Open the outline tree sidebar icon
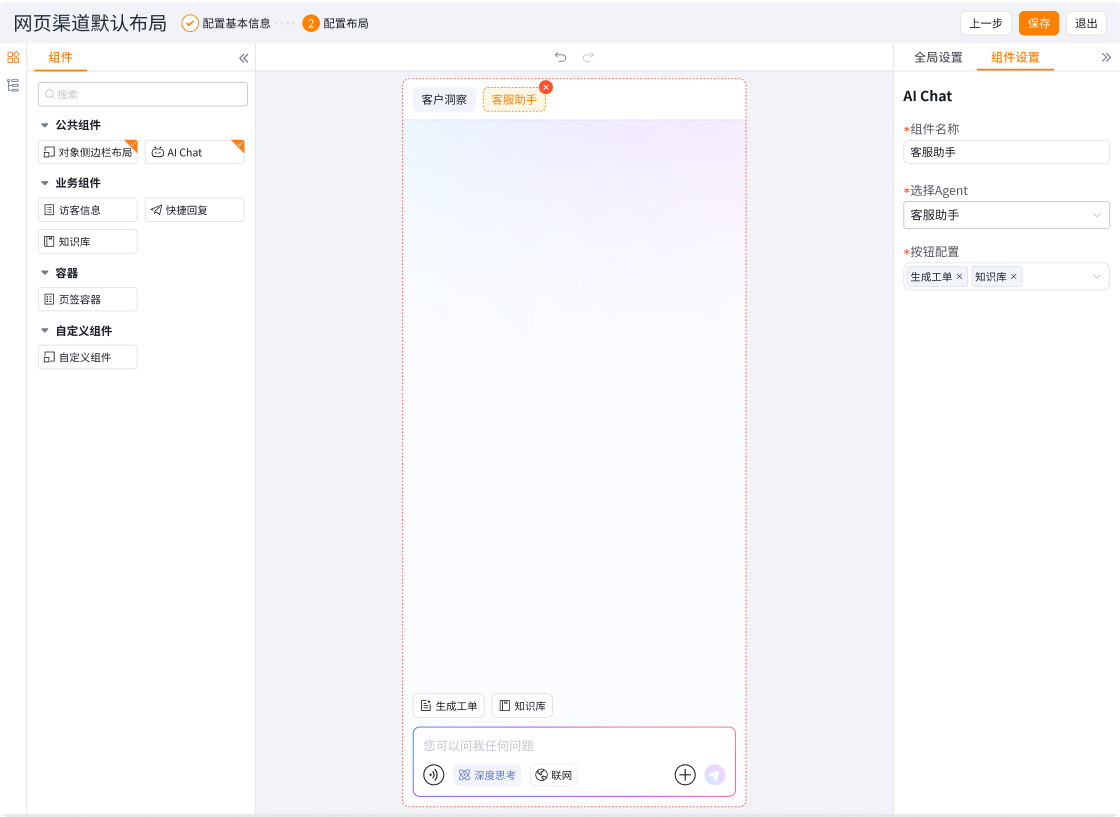The height and width of the screenshot is (817, 1120). tap(13, 85)
